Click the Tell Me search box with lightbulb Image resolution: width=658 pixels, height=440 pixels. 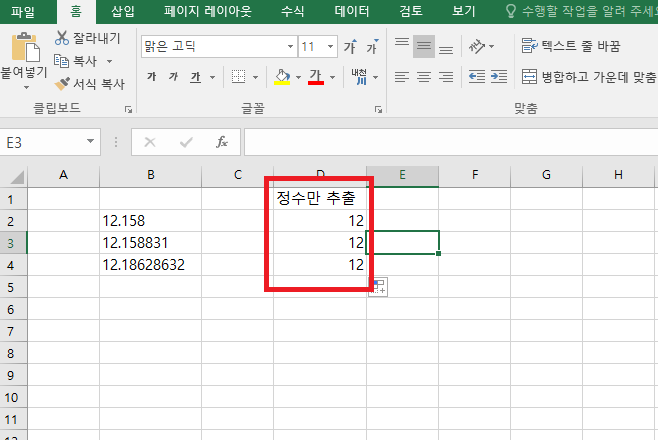(581, 11)
